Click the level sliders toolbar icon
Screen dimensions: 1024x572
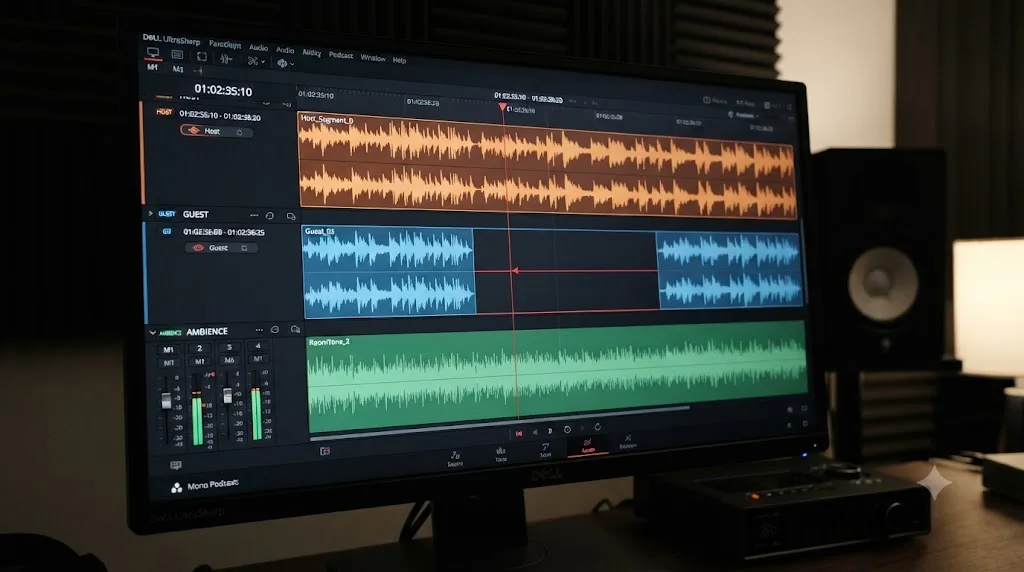click(x=226, y=59)
